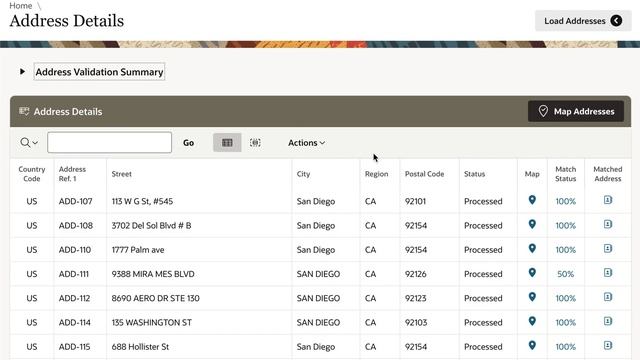Sort by Postal Code column header
Viewport: 640px width, 360px height.
(x=424, y=174)
